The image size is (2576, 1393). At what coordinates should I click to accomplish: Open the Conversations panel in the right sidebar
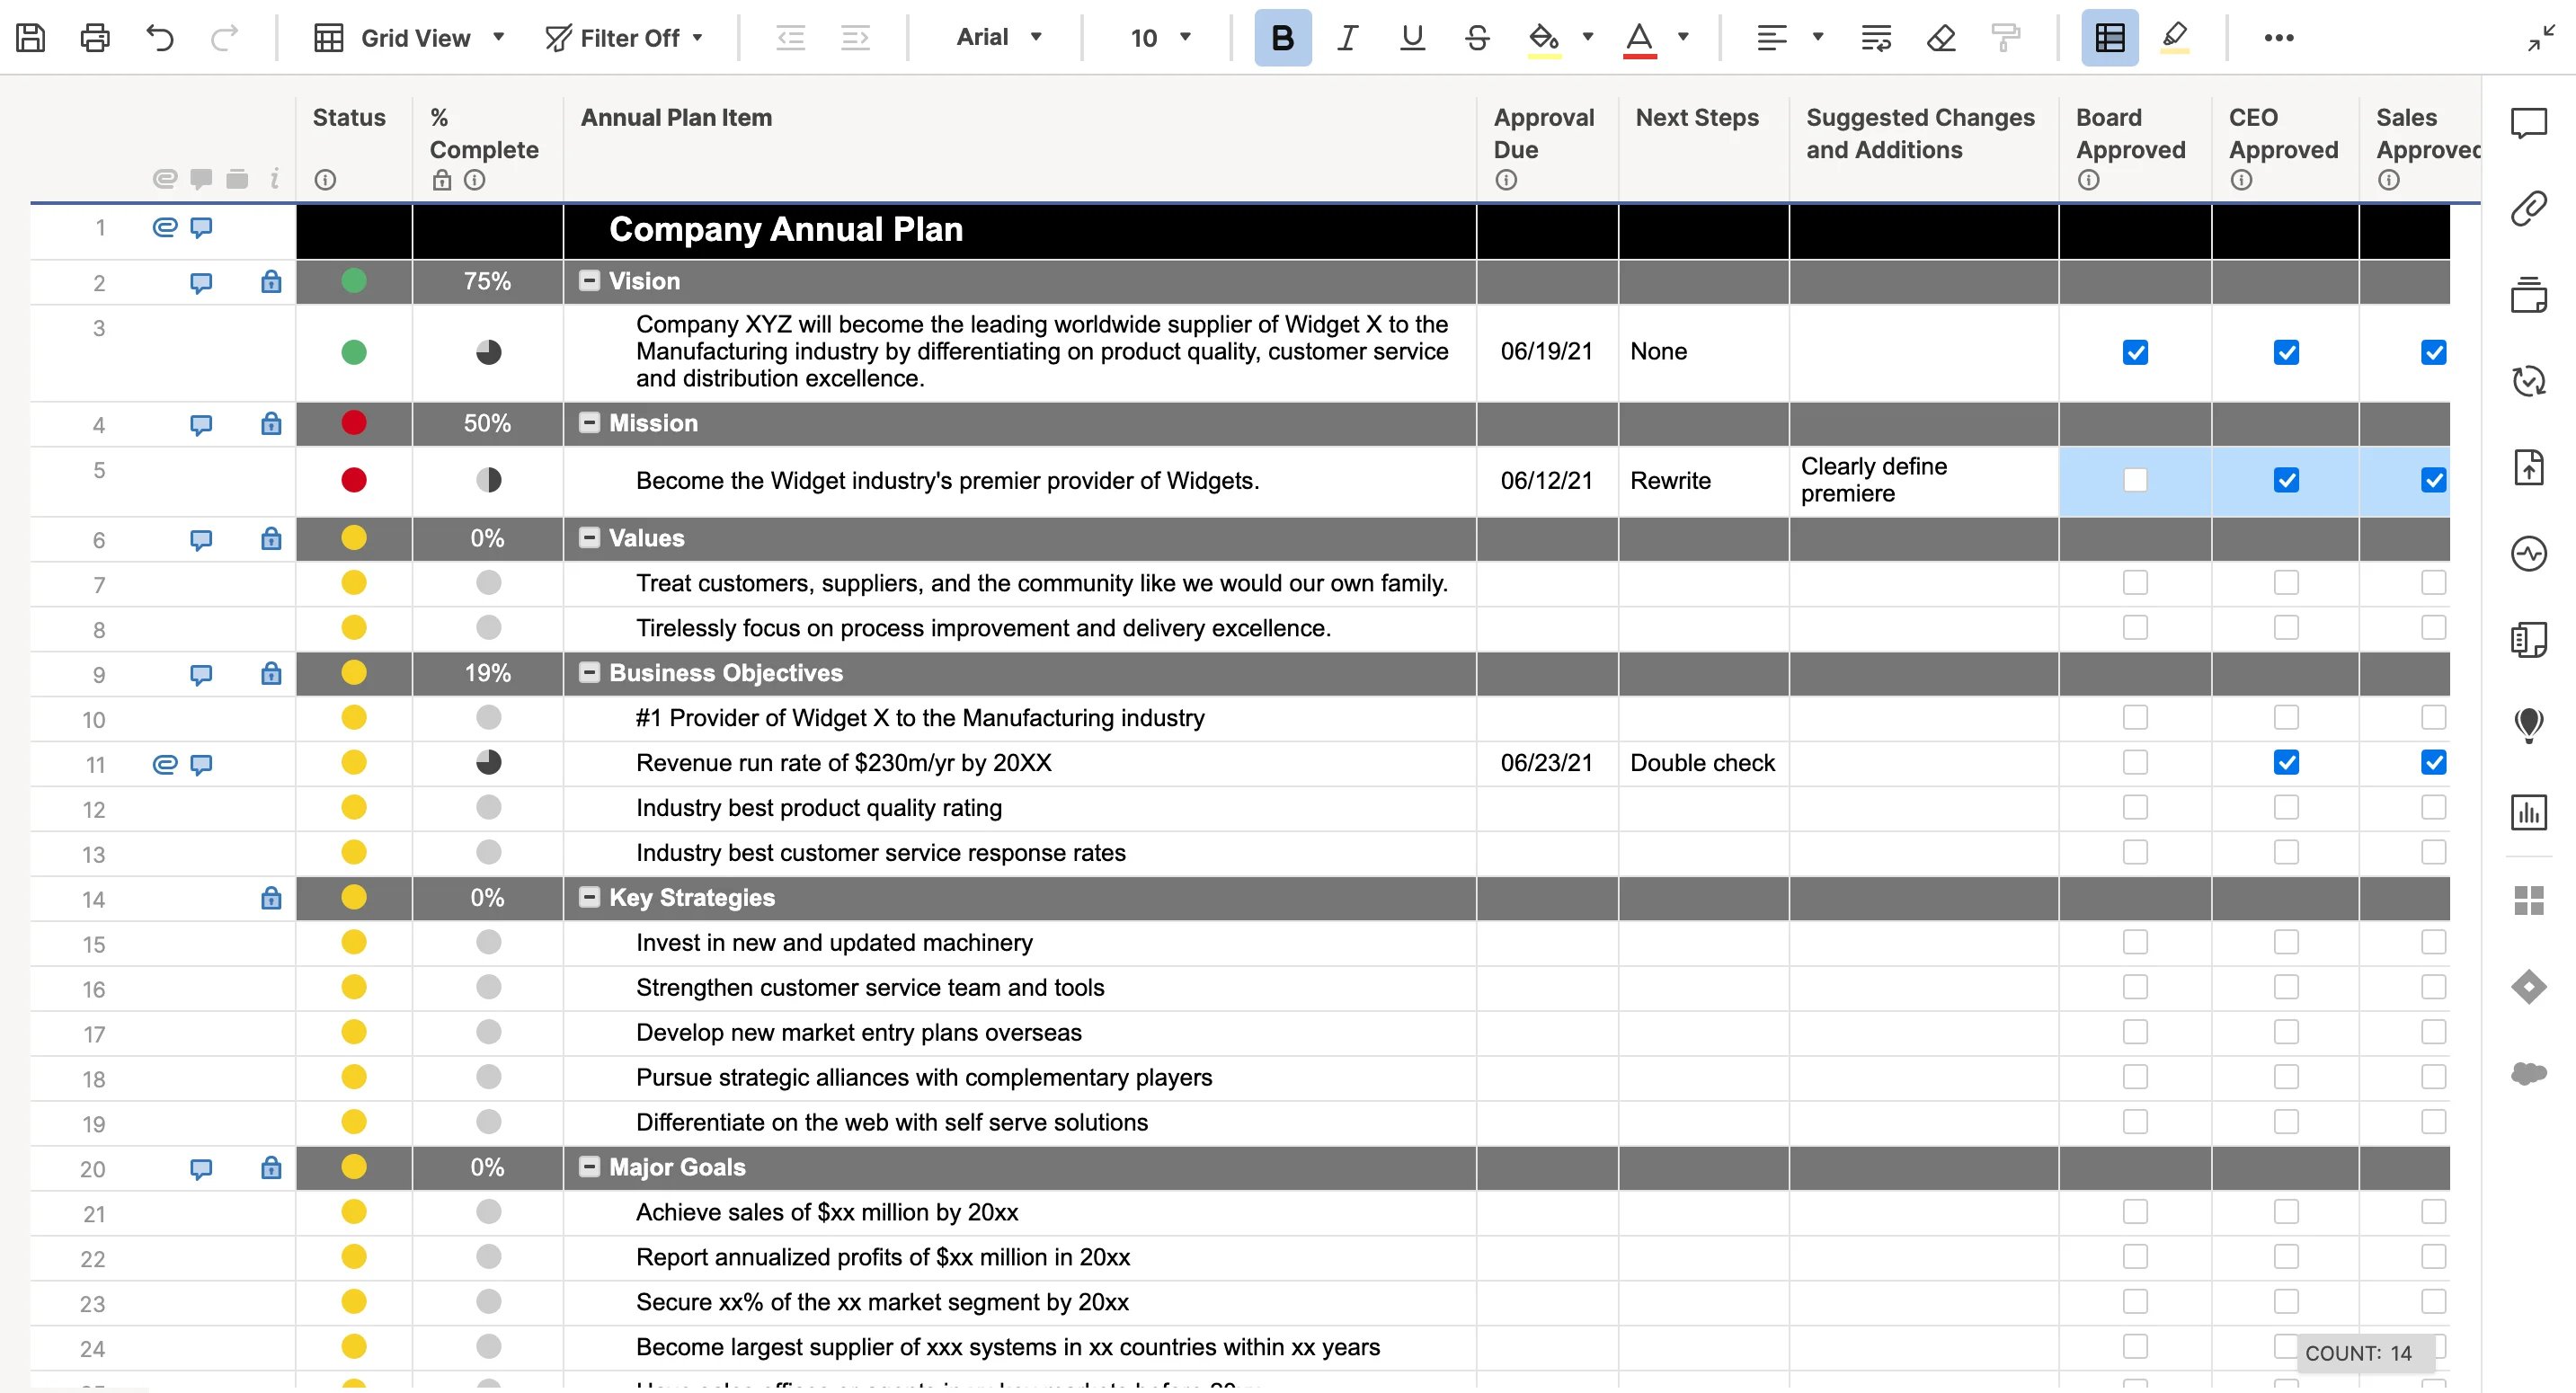click(2532, 123)
